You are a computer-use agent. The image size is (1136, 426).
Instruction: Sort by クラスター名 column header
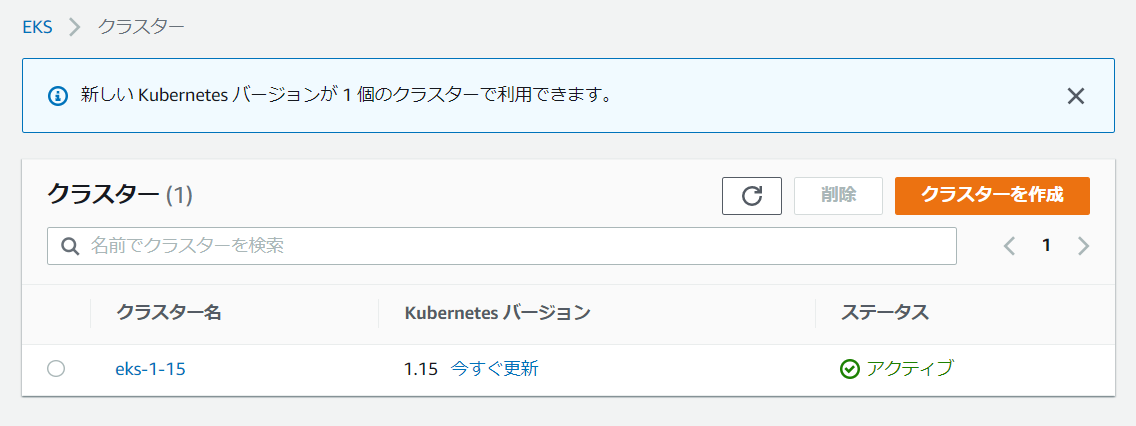[169, 313]
